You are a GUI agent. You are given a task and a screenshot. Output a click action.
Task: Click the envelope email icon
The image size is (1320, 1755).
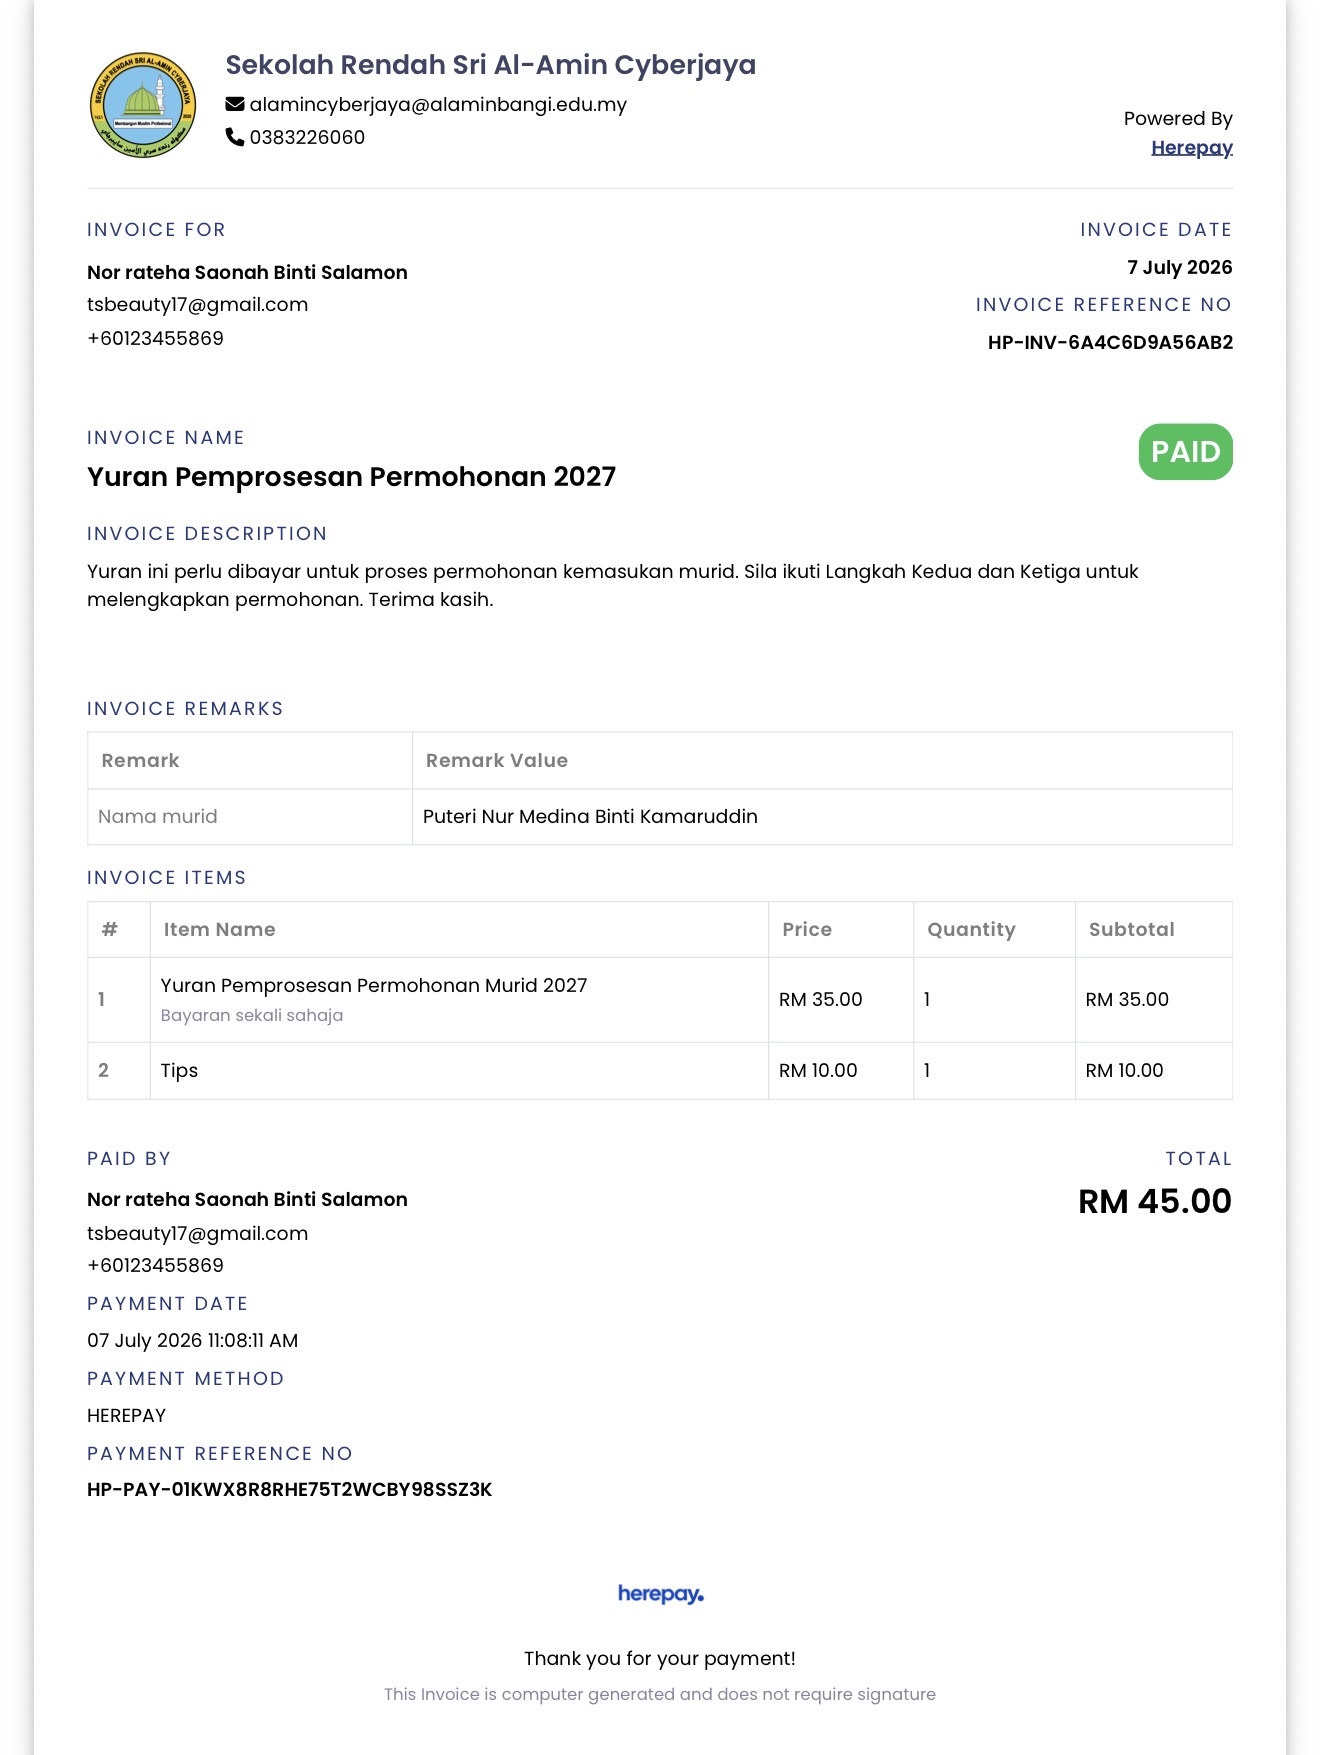pos(235,104)
